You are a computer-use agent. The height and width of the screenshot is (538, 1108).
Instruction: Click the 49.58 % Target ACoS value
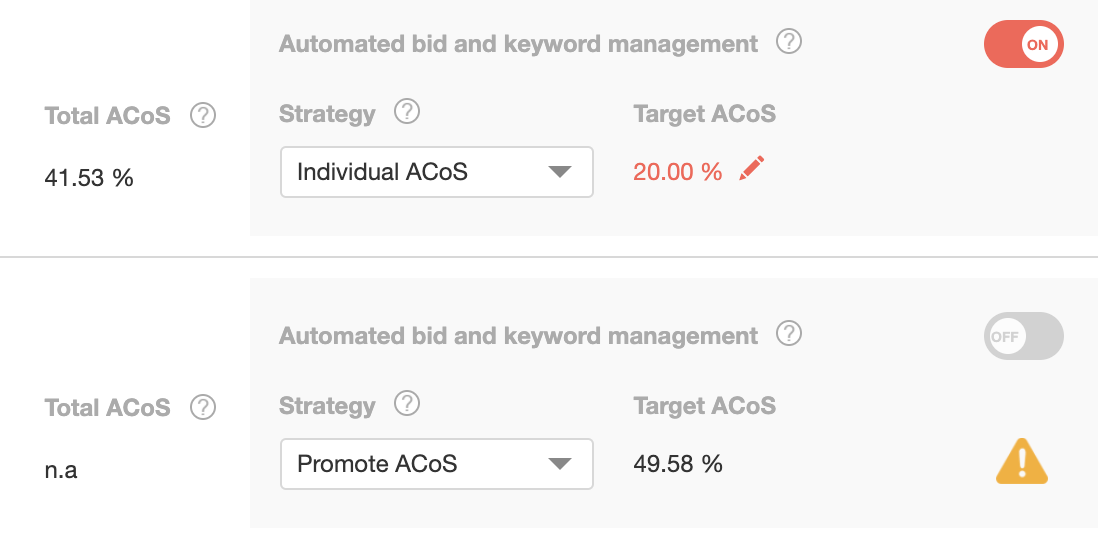click(x=678, y=464)
